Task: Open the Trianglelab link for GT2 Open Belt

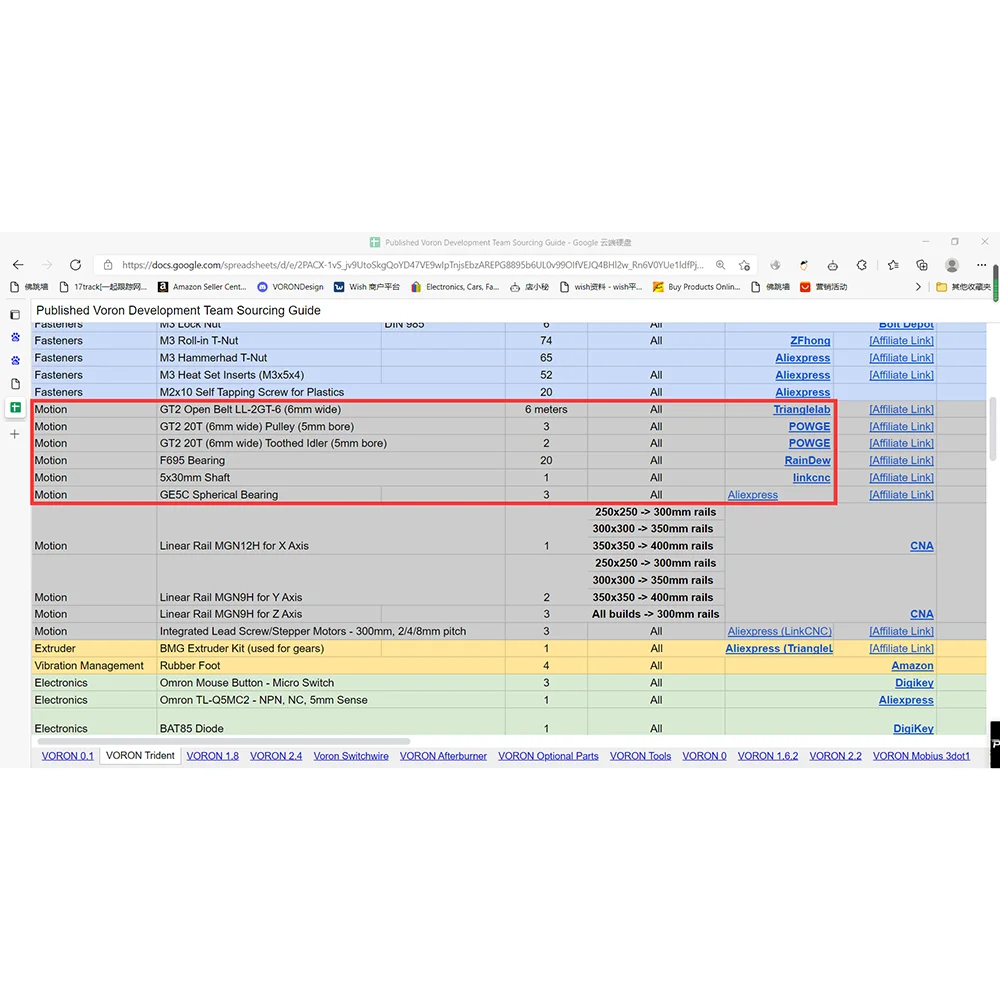Action: 802,409
